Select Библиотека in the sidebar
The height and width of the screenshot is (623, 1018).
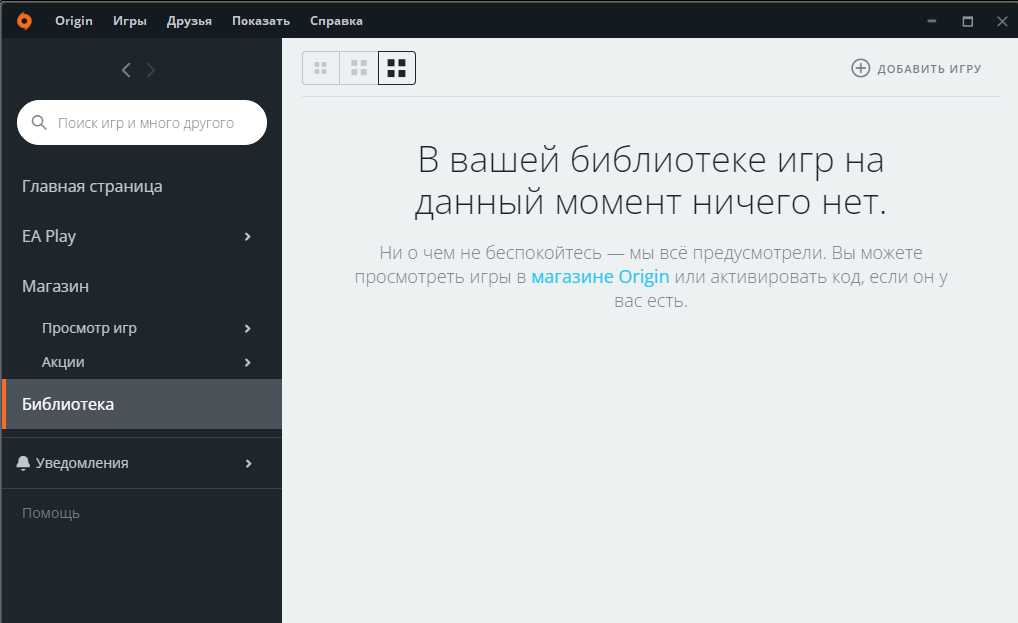[142, 404]
